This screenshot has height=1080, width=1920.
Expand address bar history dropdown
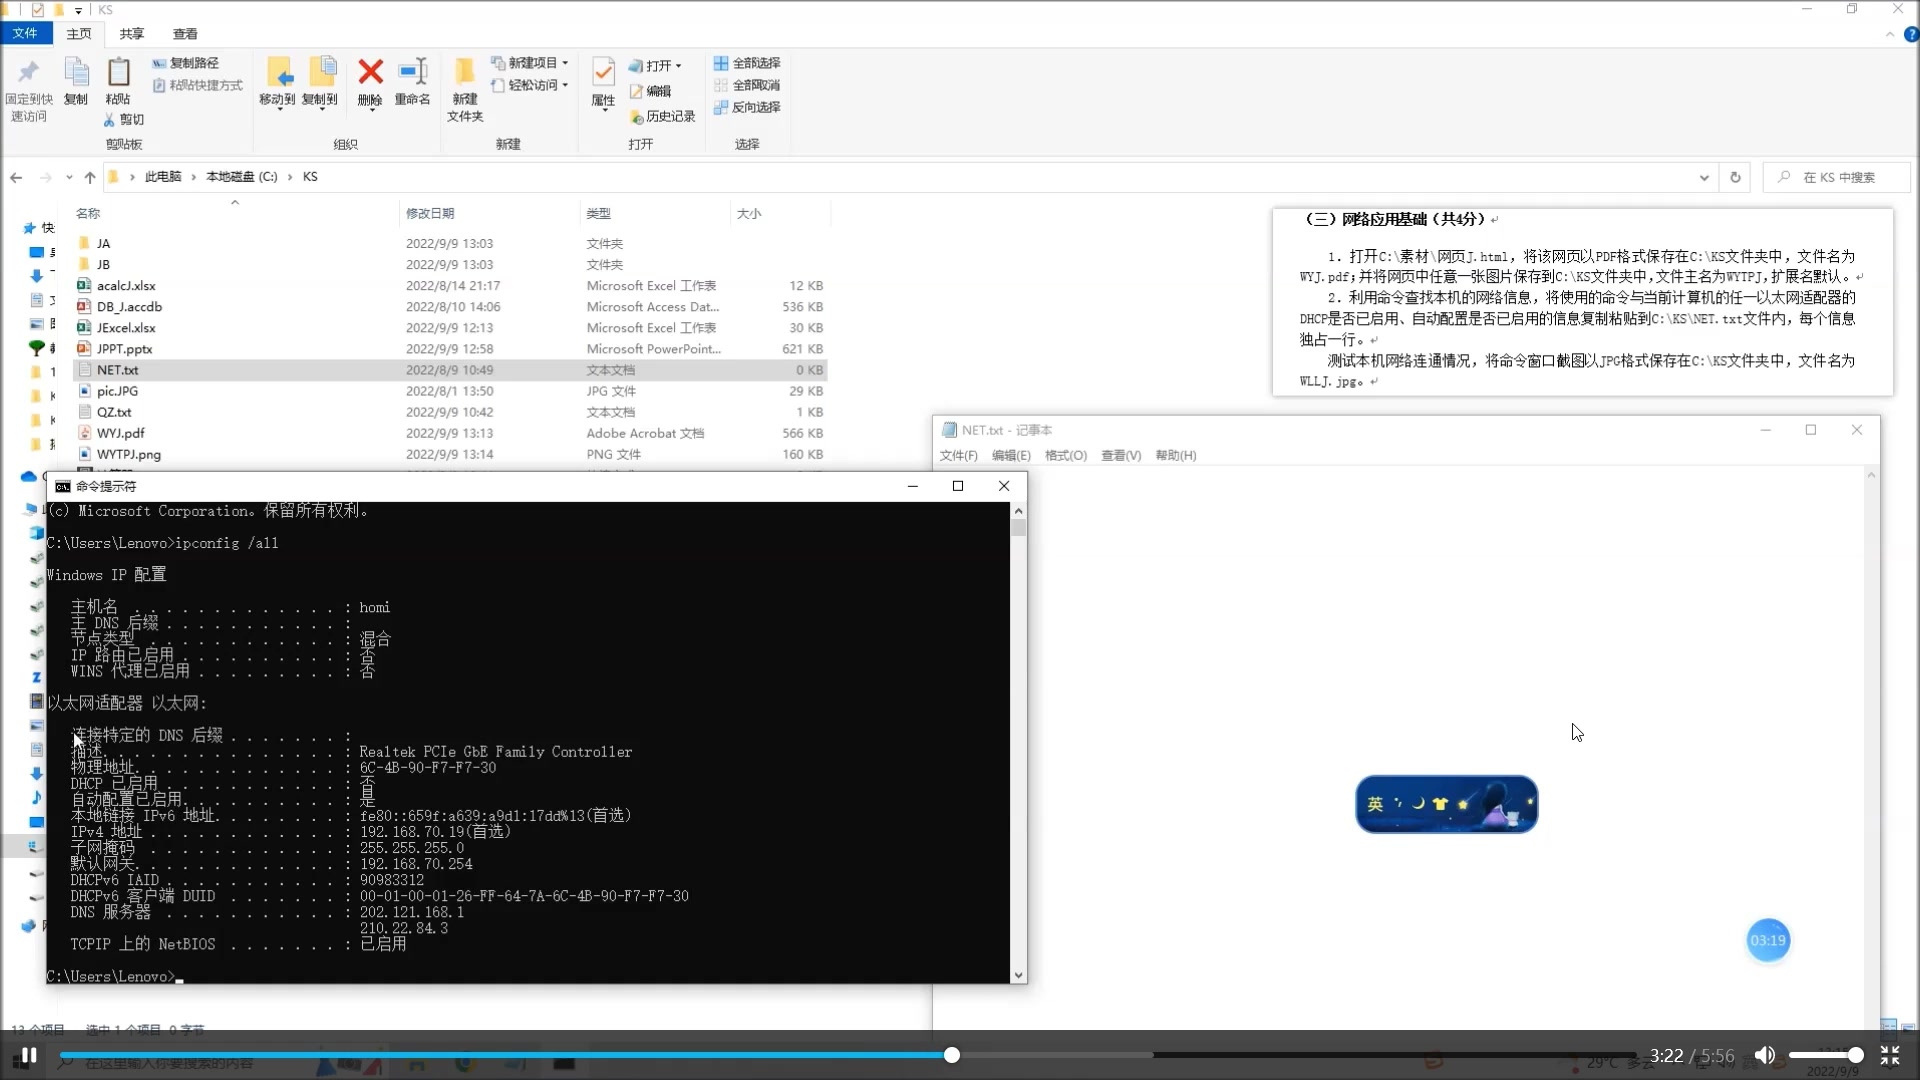(1704, 177)
